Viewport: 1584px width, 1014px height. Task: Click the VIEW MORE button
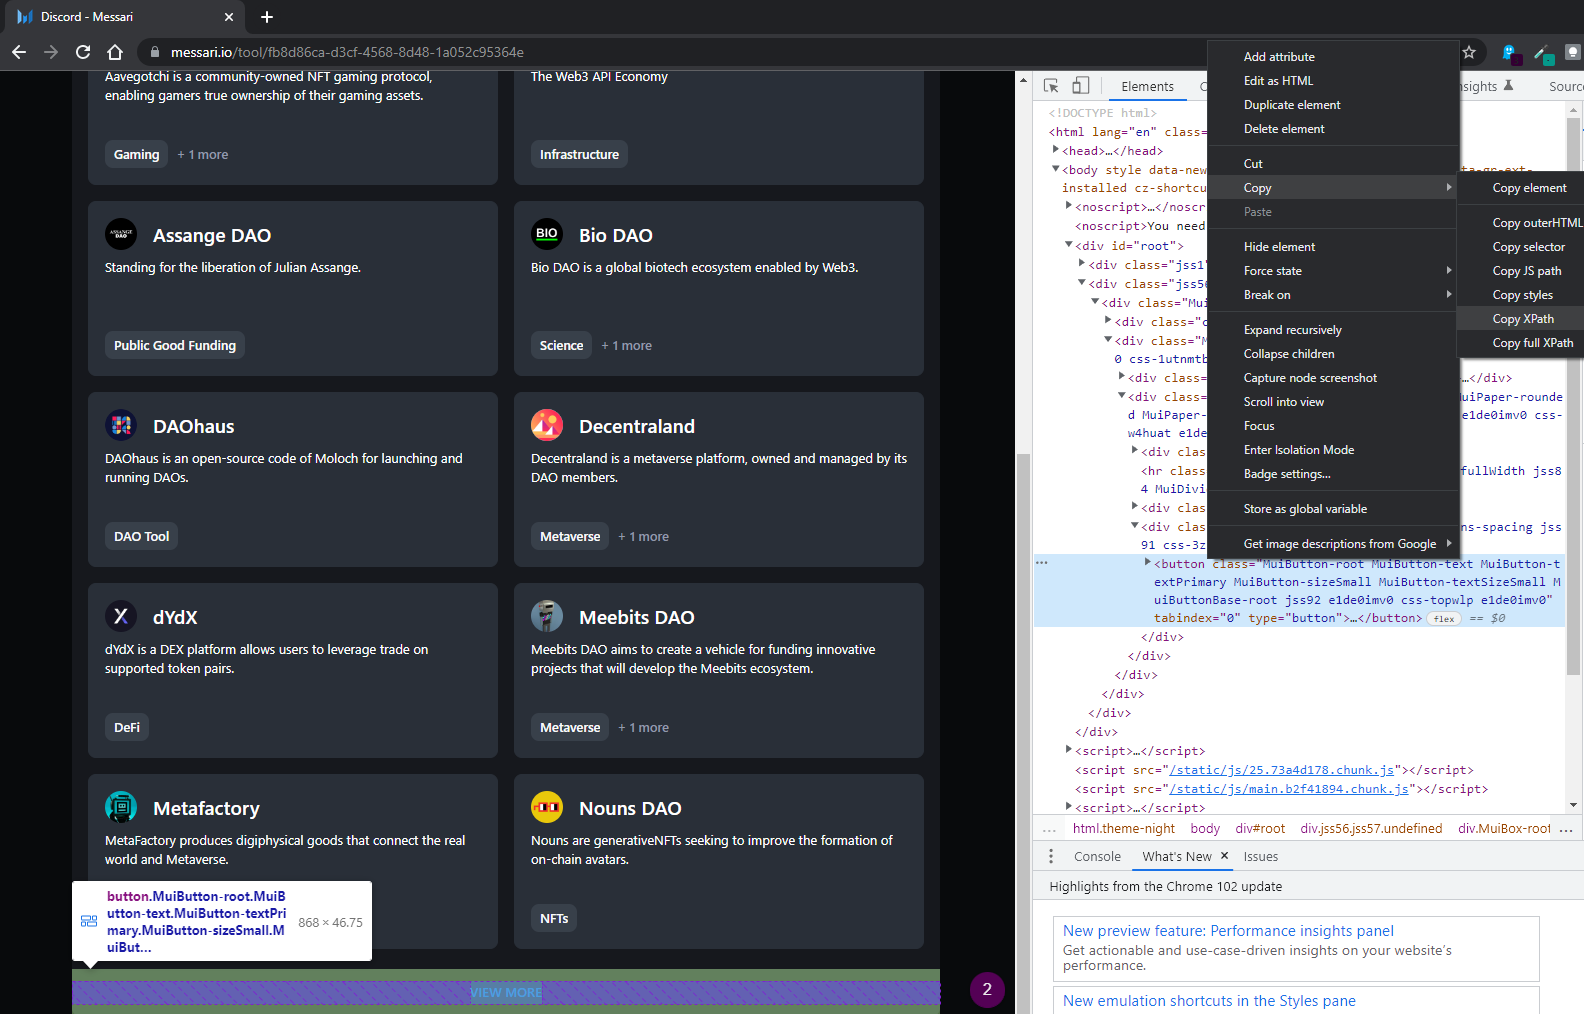506,993
